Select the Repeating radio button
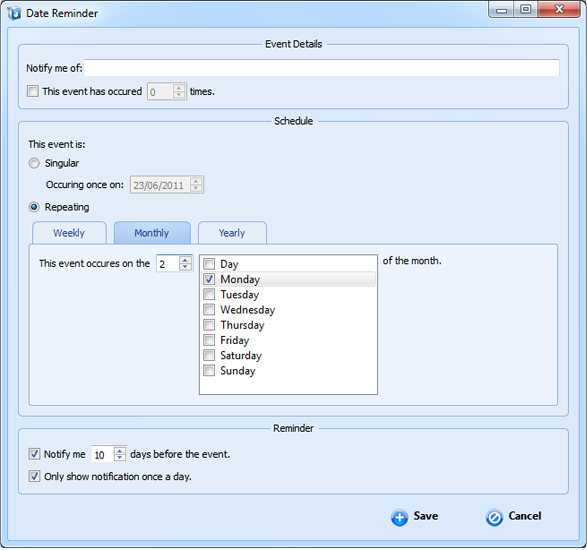 coord(34,207)
